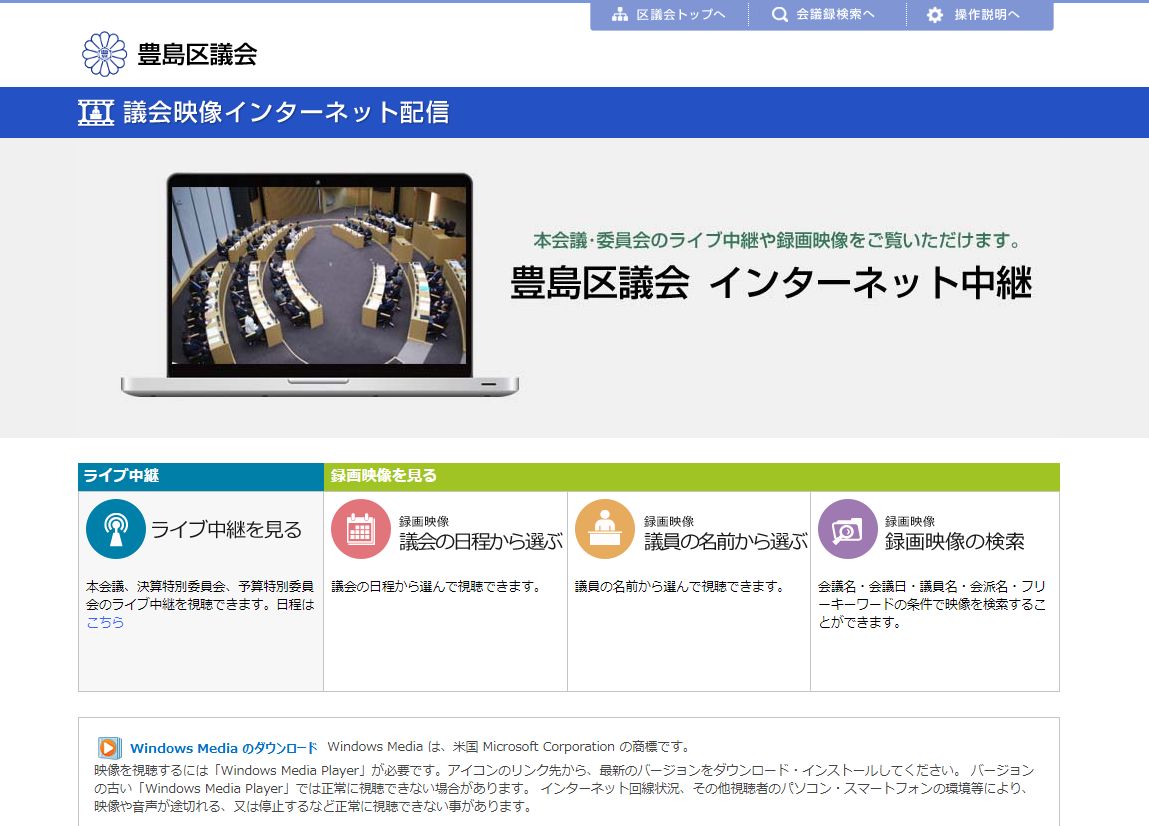Image resolution: width=1149 pixels, height=826 pixels.
Task: Choose 議会の日程から選ぶ recorded video option
Action: [x=481, y=542]
